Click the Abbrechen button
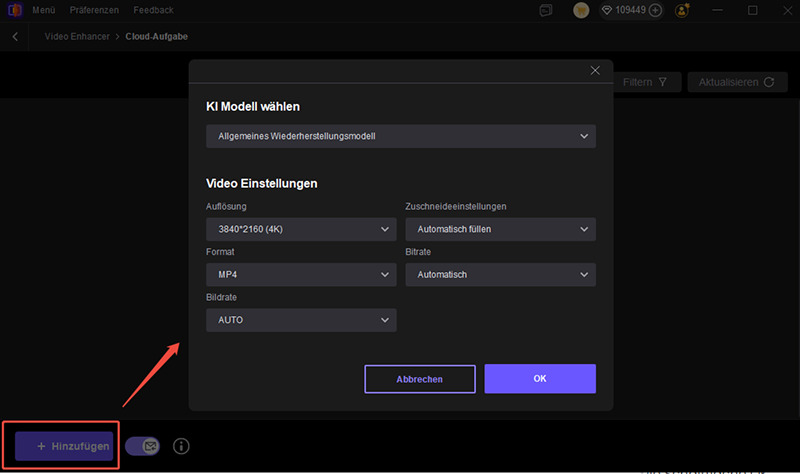Viewport: 800px width, 474px height. click(420, 379)
